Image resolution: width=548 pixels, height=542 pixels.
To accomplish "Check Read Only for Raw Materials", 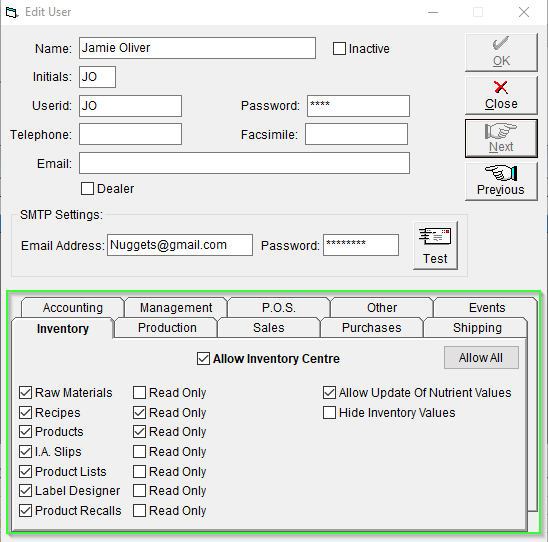I will (x=139, y=392).
